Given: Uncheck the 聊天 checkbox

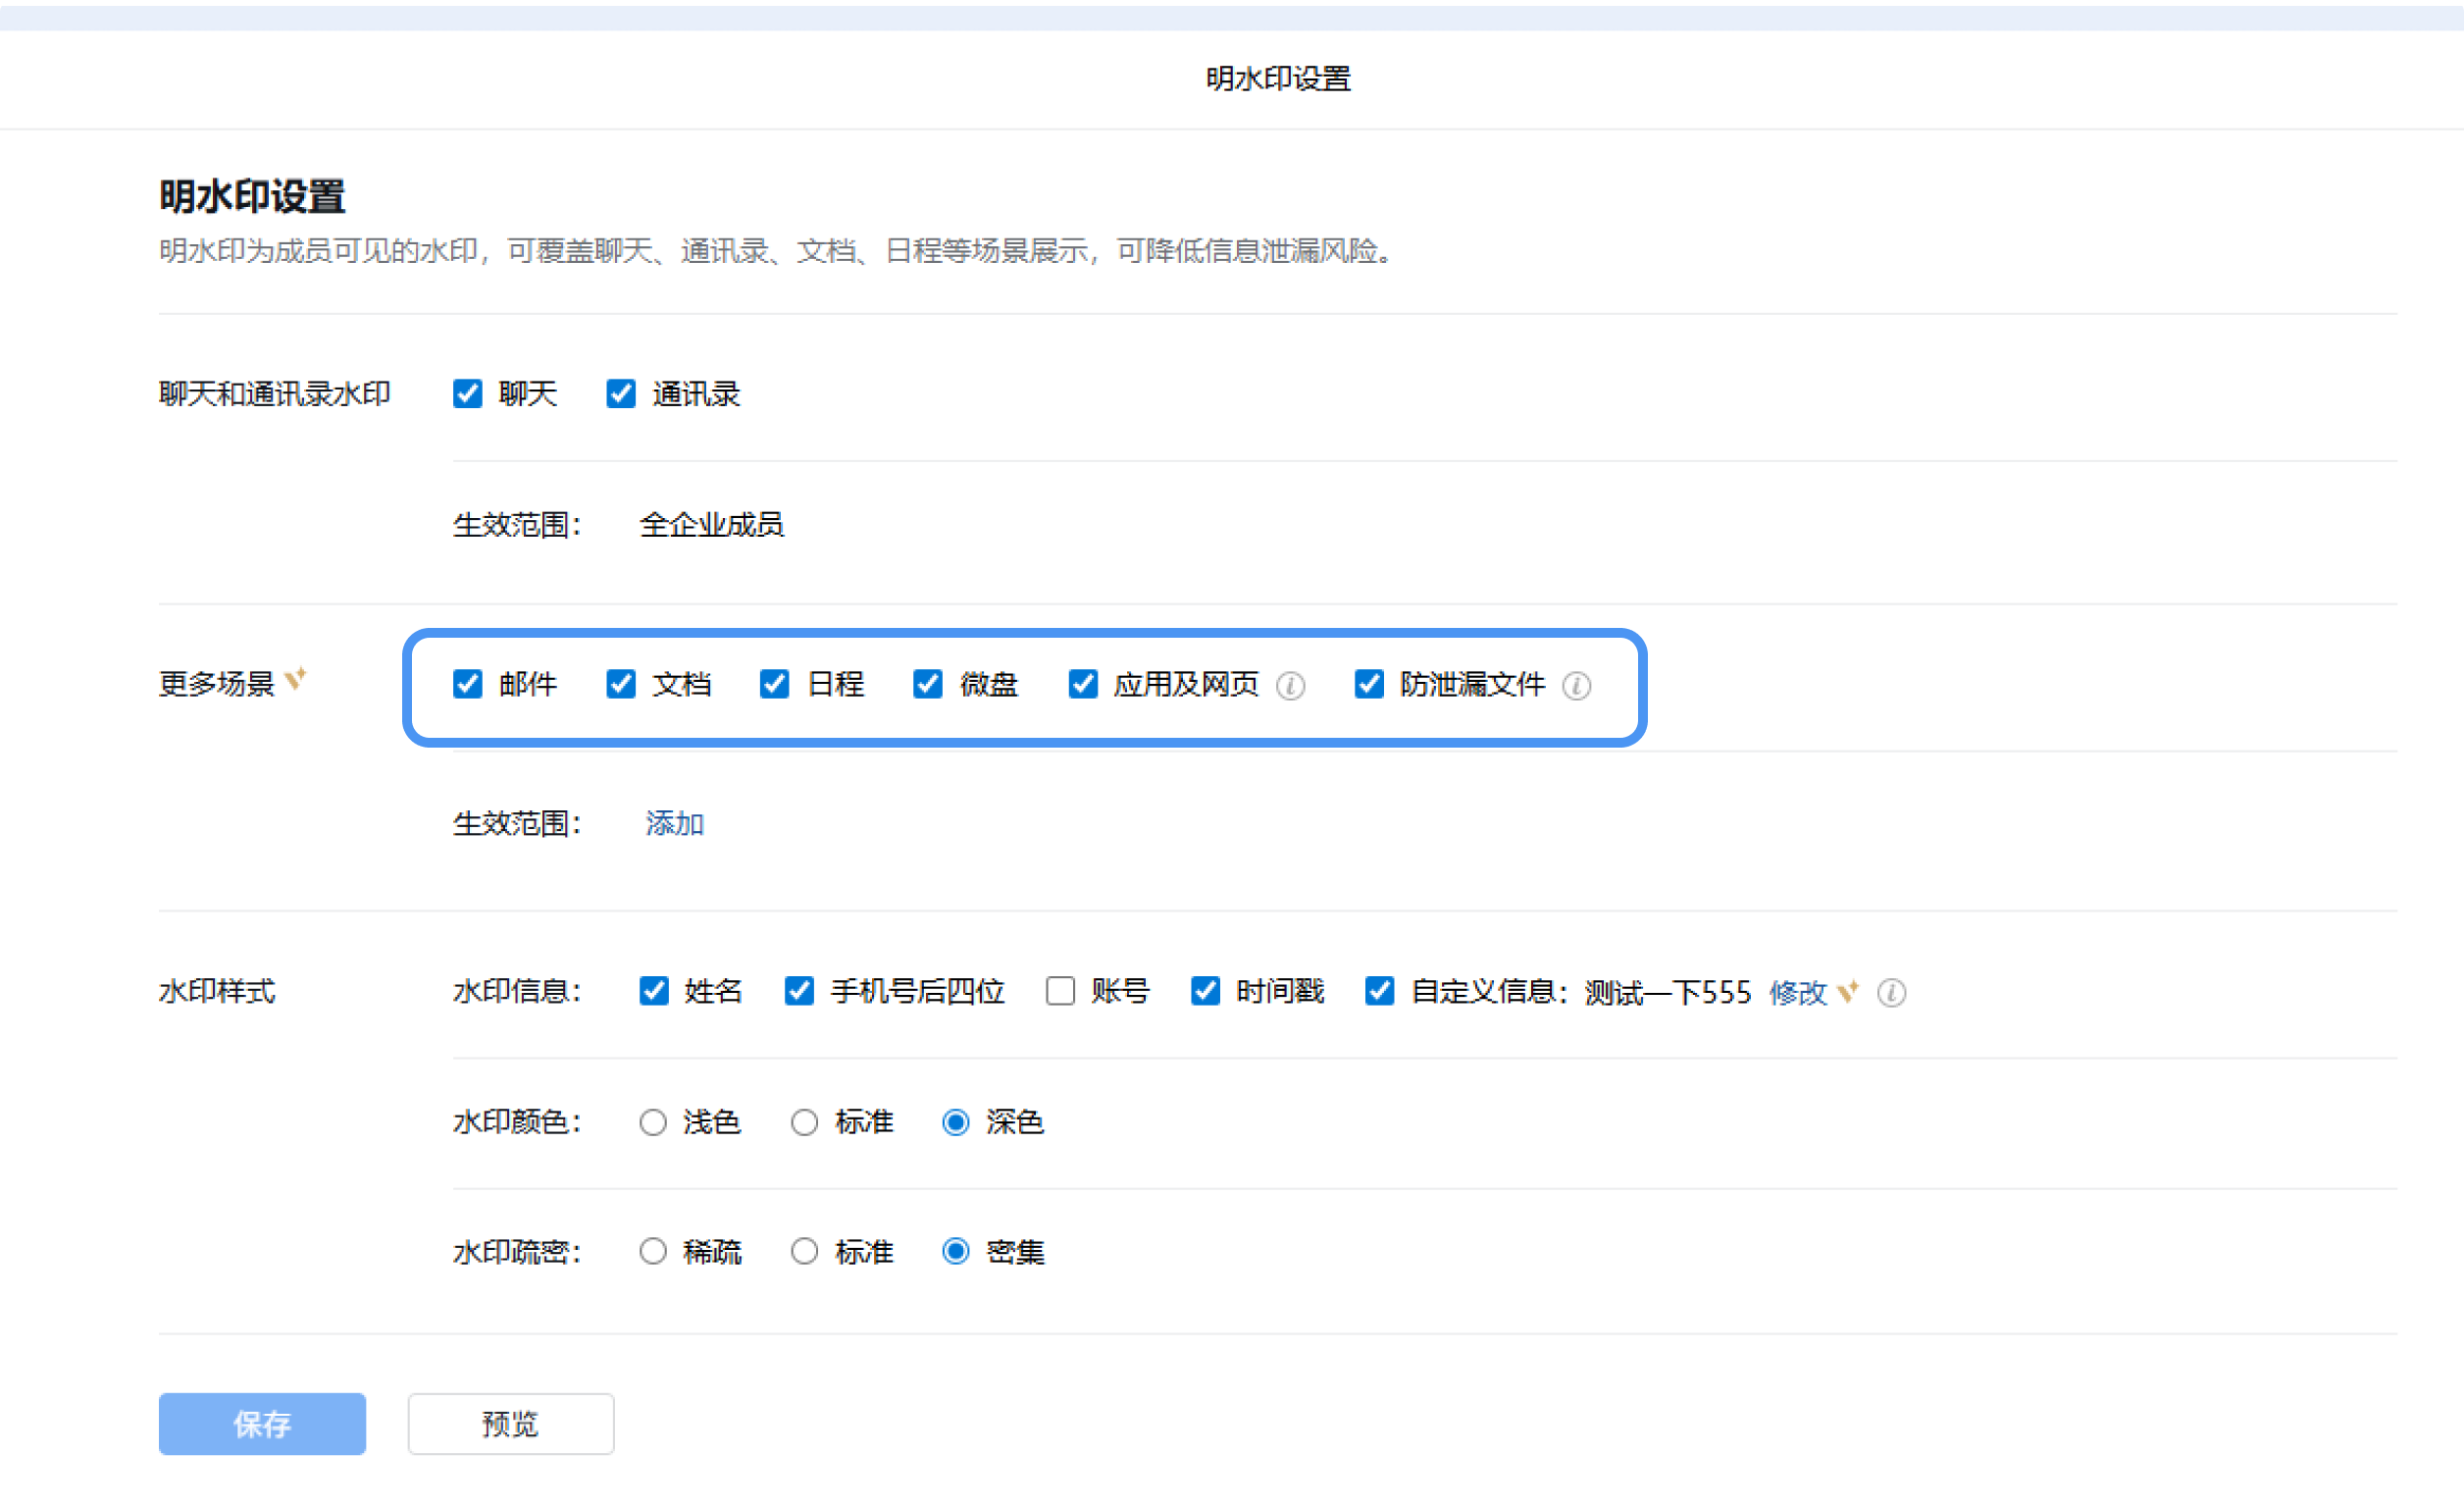Looking at the screenshot, I should (x=467, y=394).
